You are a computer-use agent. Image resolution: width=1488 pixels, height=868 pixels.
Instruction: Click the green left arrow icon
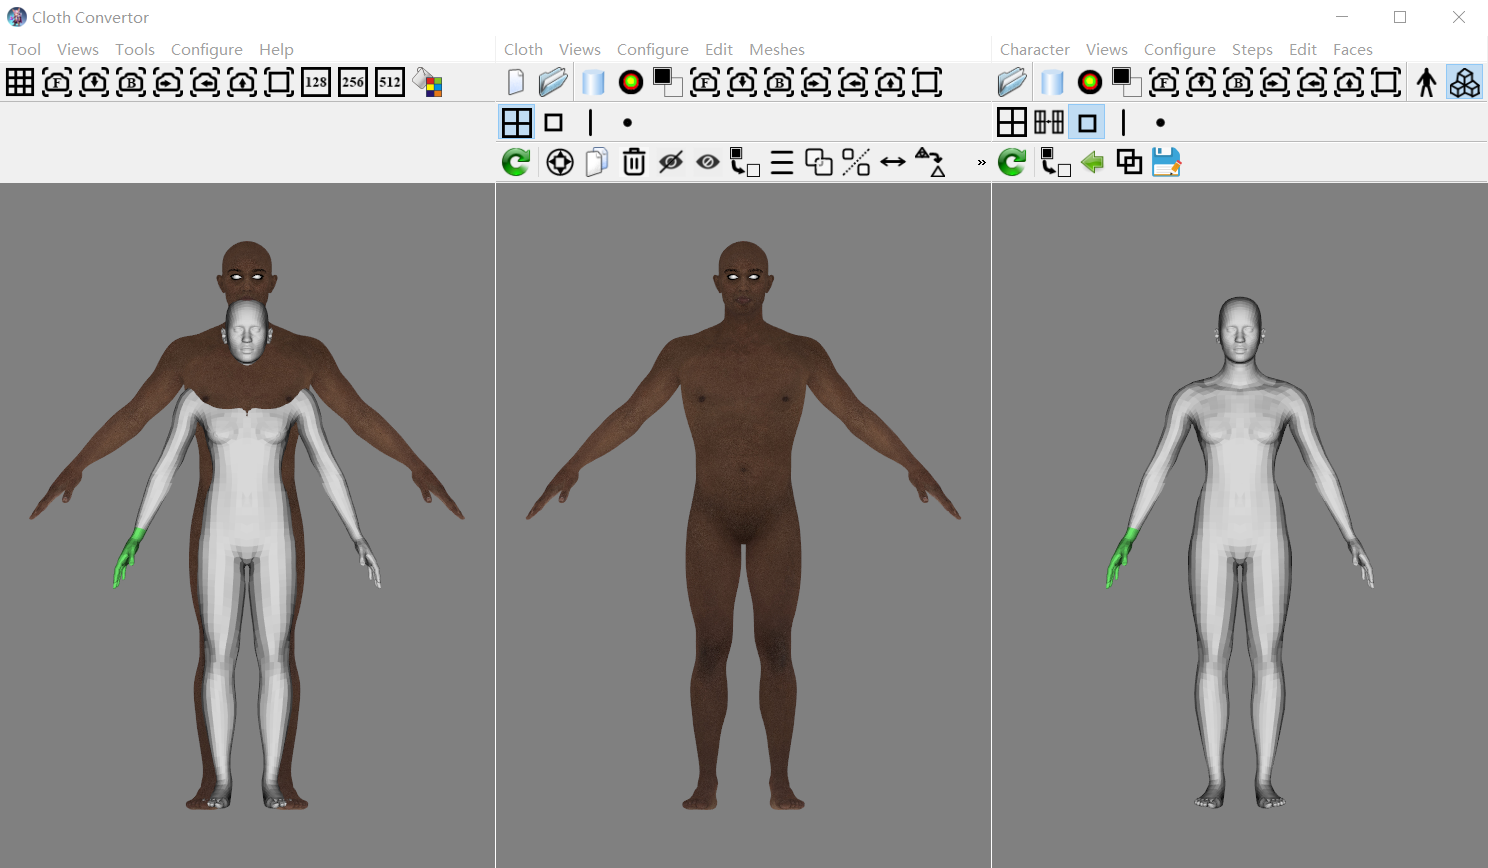[1092, 162]
